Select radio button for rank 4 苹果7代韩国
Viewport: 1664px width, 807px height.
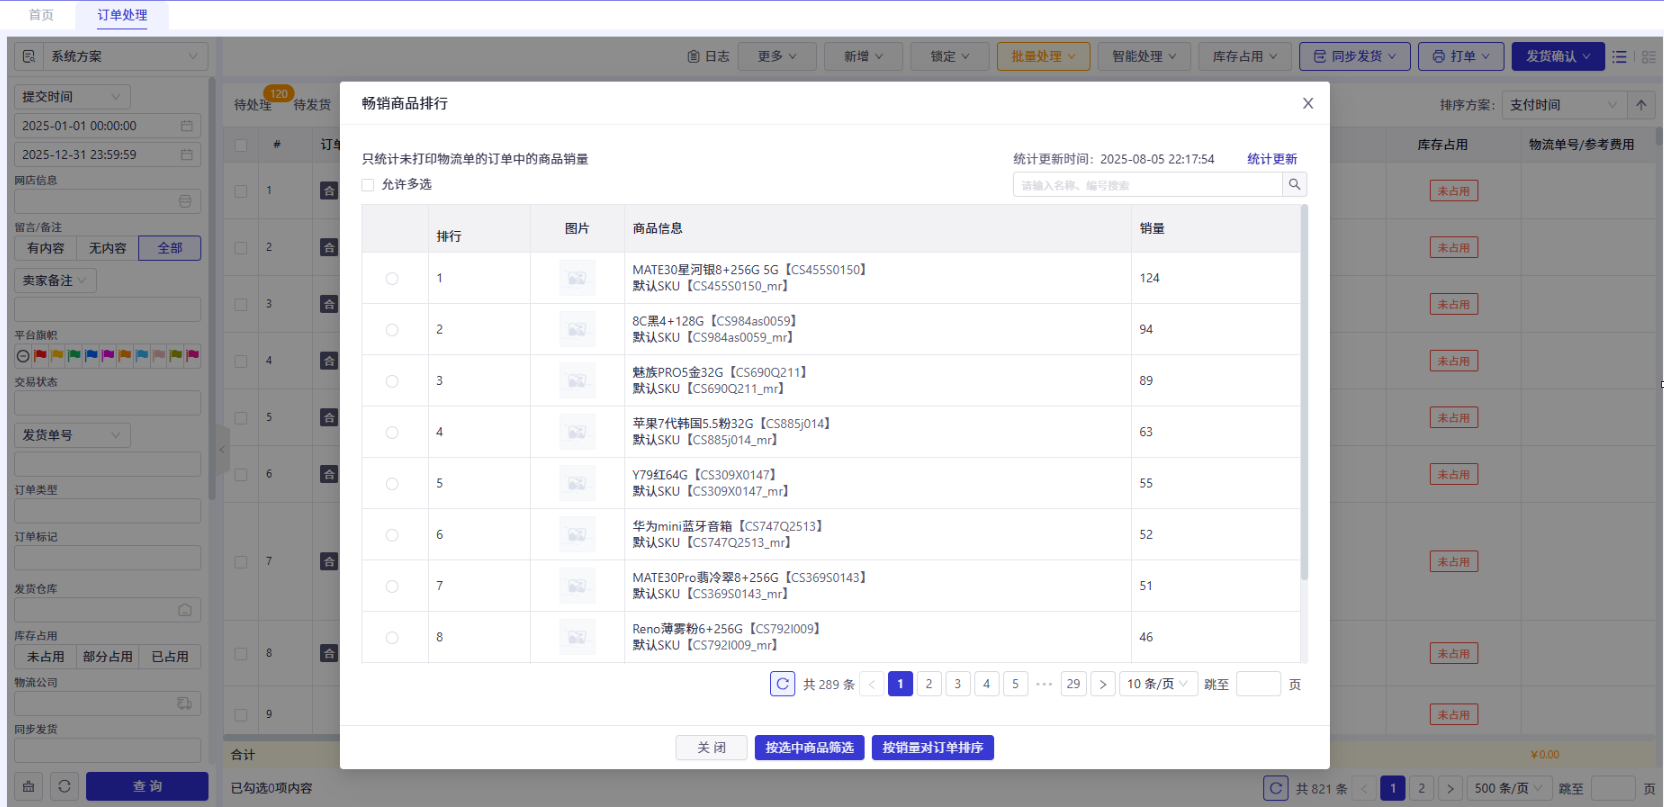pyautogui.click(x=392, y=433)
